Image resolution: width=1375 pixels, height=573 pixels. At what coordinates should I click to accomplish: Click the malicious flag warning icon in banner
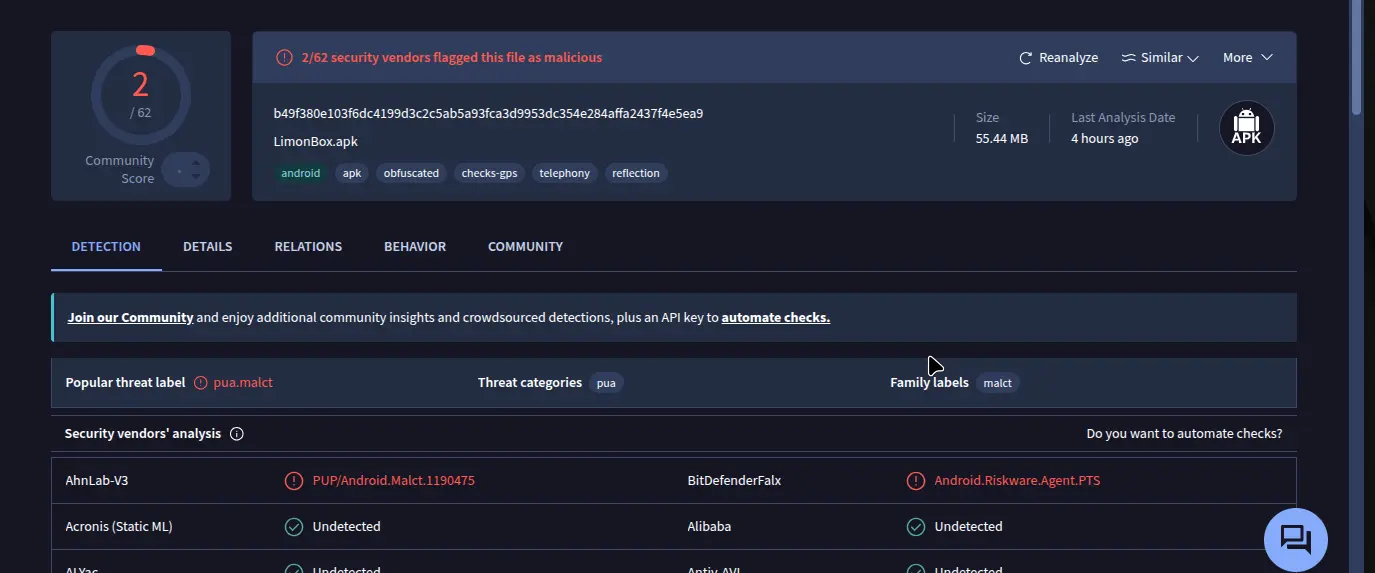coord(285,58)
